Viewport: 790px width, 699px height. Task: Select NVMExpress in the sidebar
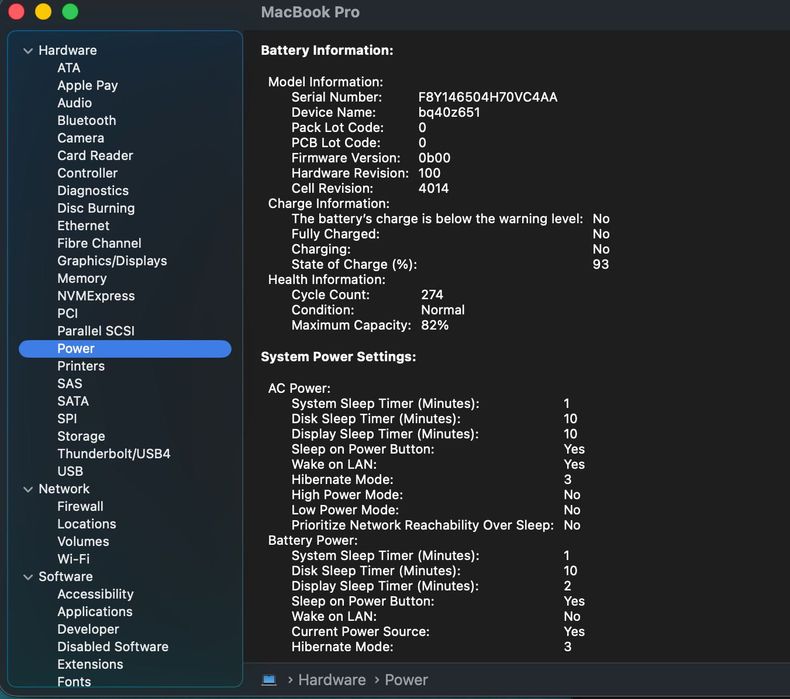click(x=96, y=296)
